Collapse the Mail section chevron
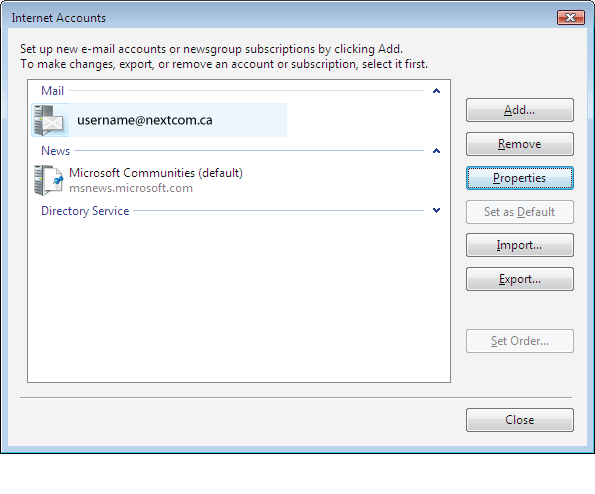 click(436, 91)
